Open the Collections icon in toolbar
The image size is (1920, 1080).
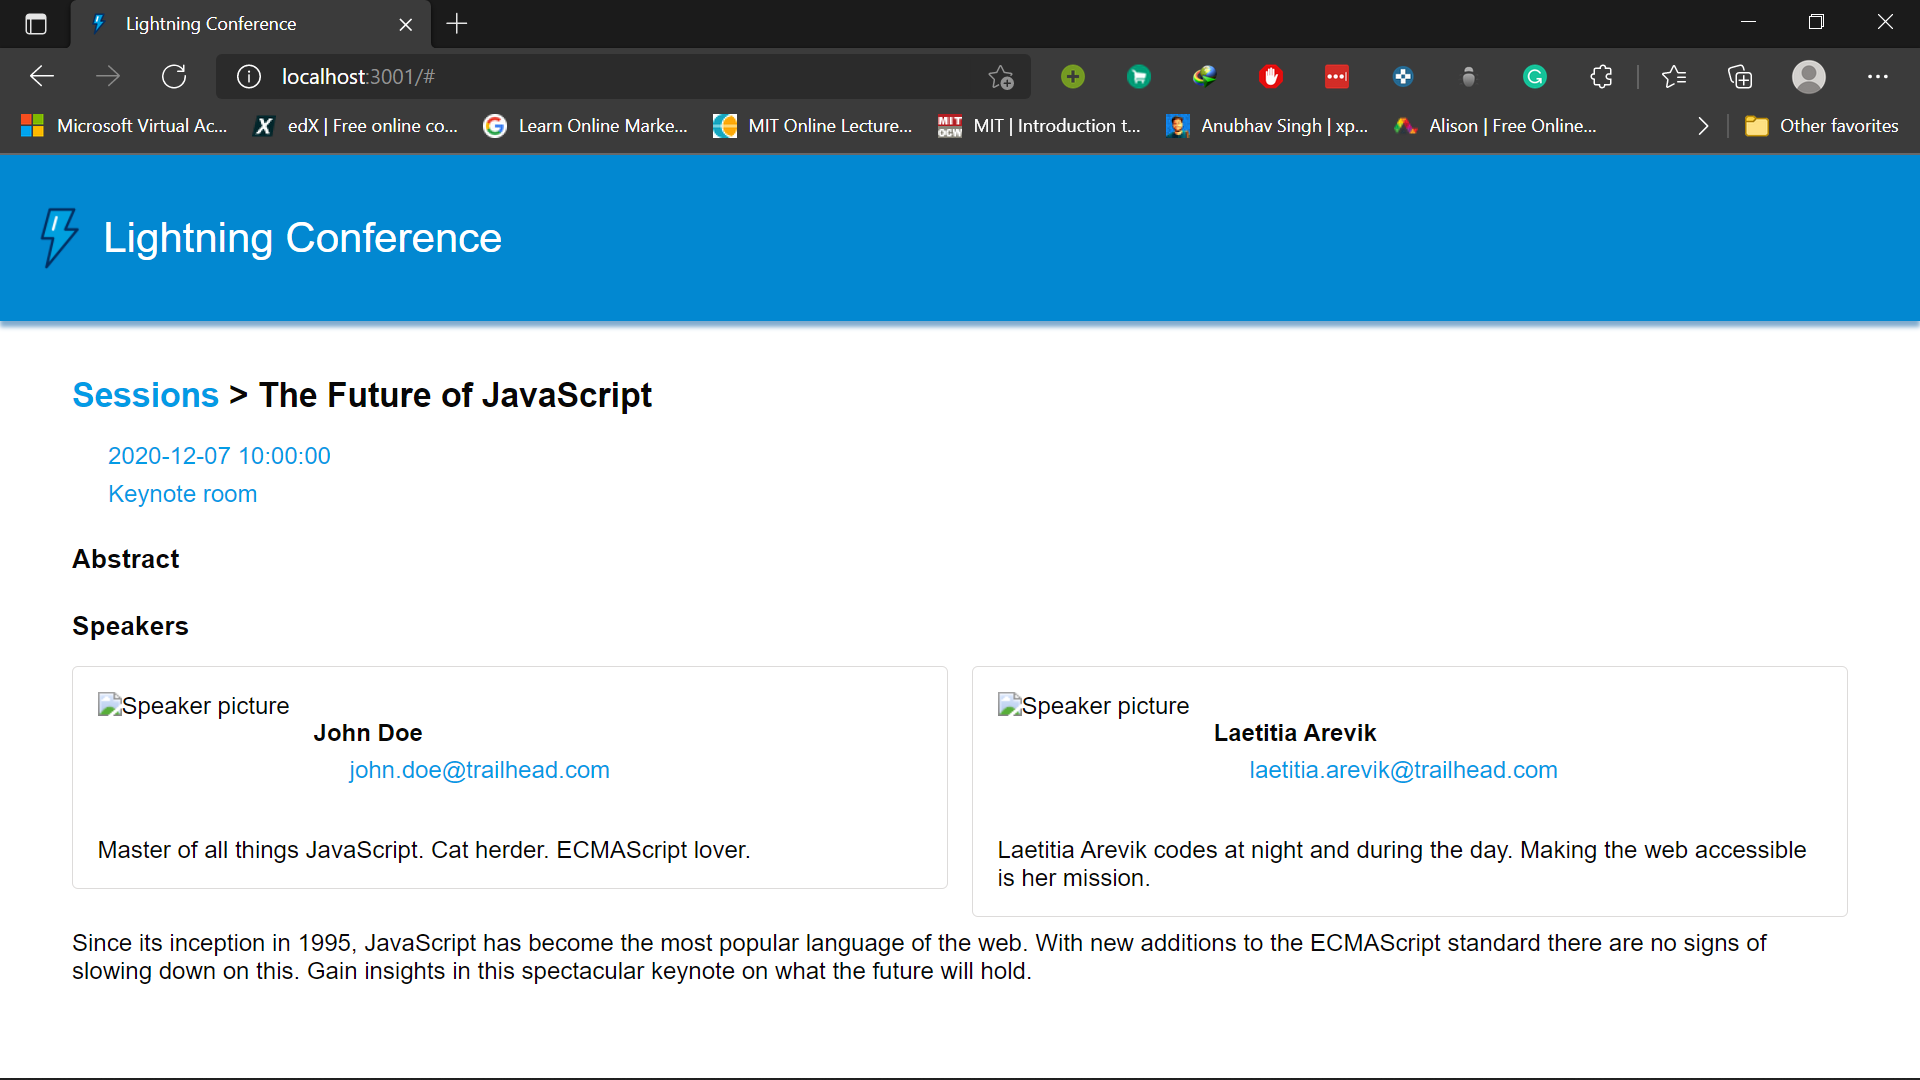1740,77
